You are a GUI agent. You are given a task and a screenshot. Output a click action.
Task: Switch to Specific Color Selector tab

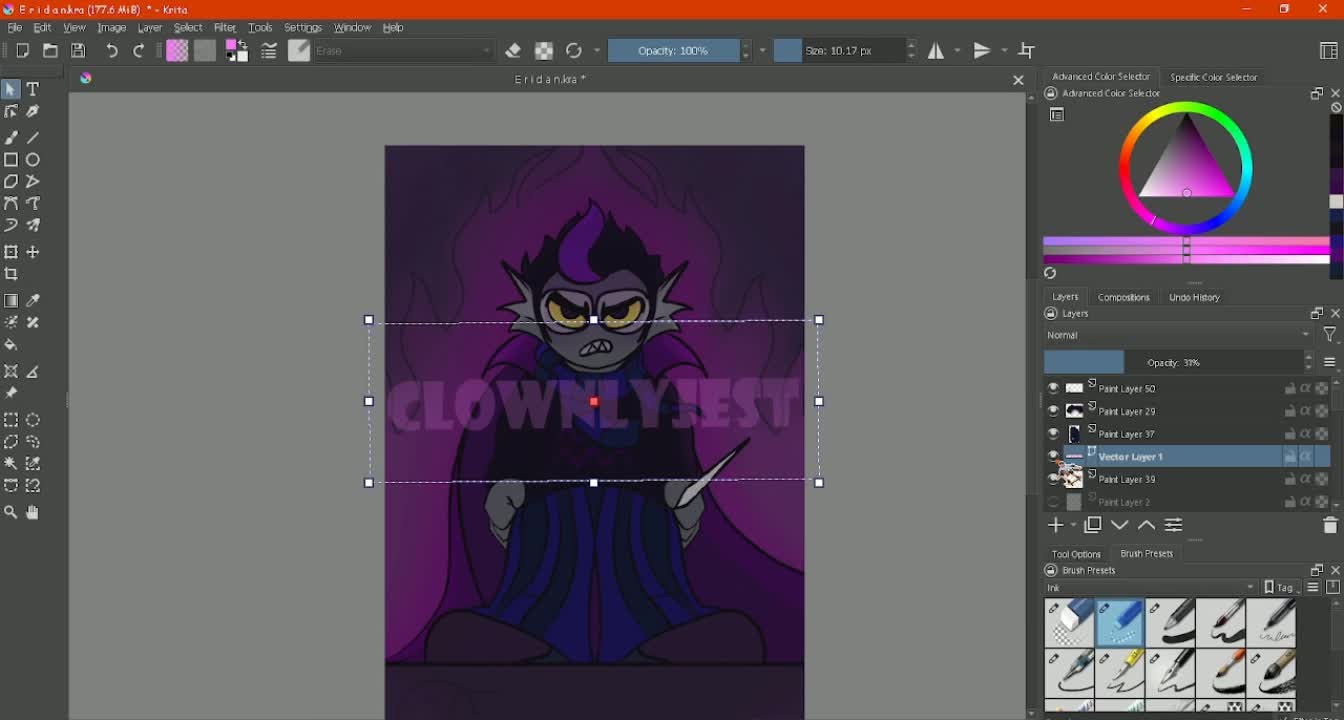[1214, 77]
